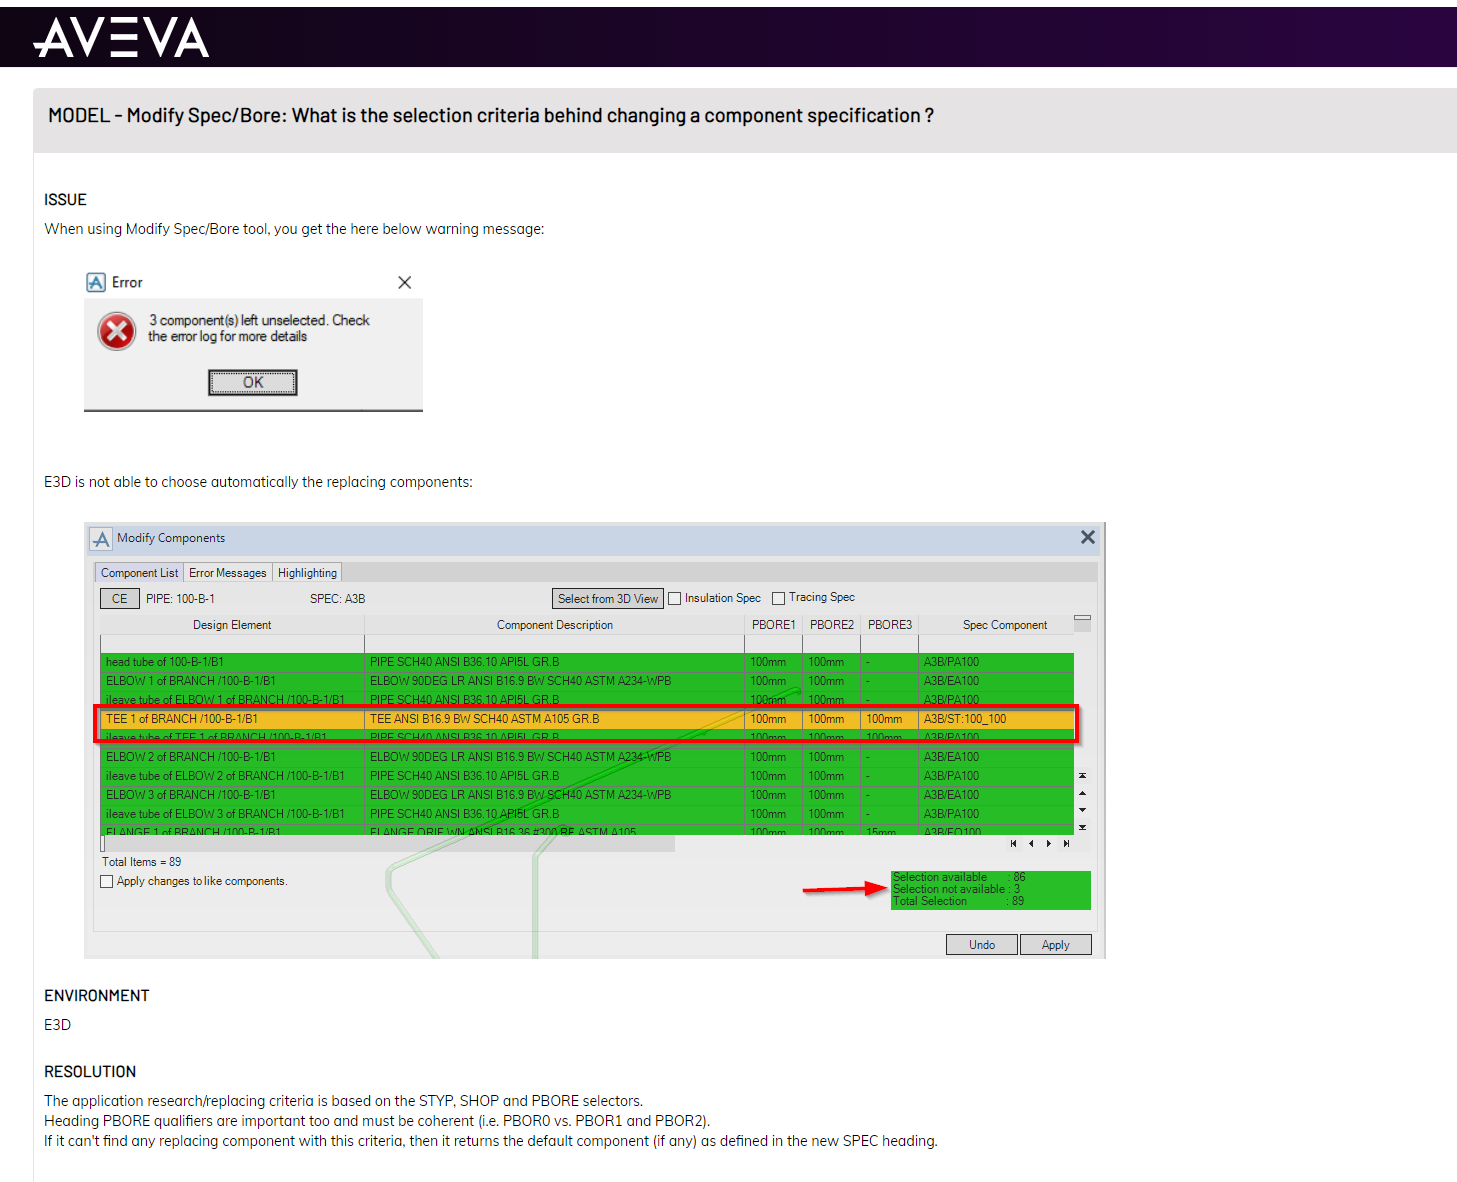Select ileave tube of ELBOW 3 row
Viewport: 1457px width, 1182px height.
point(587,814)
